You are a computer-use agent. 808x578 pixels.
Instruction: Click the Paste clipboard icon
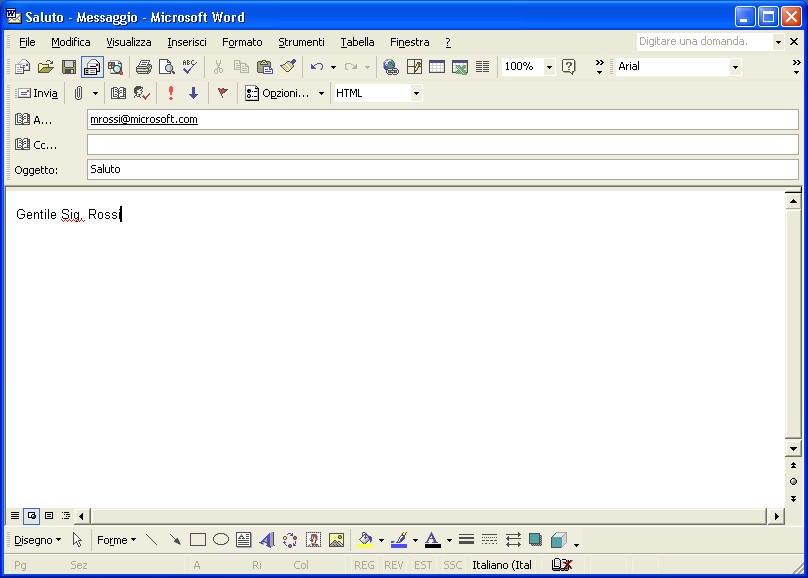pos(264,67)
